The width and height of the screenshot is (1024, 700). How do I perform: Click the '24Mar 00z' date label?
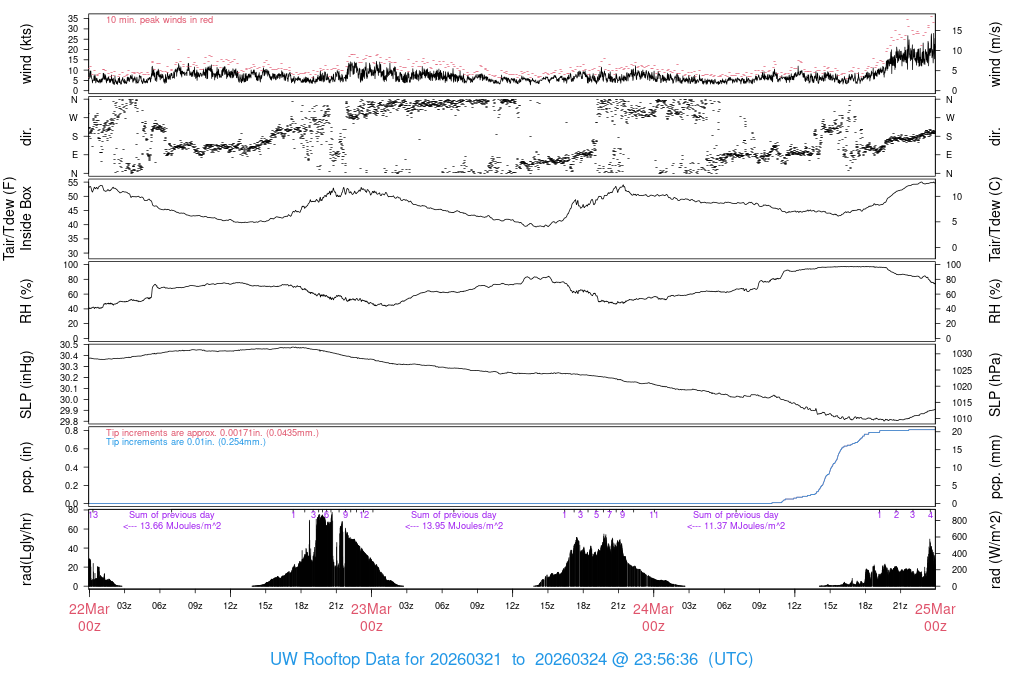[653, 617]
